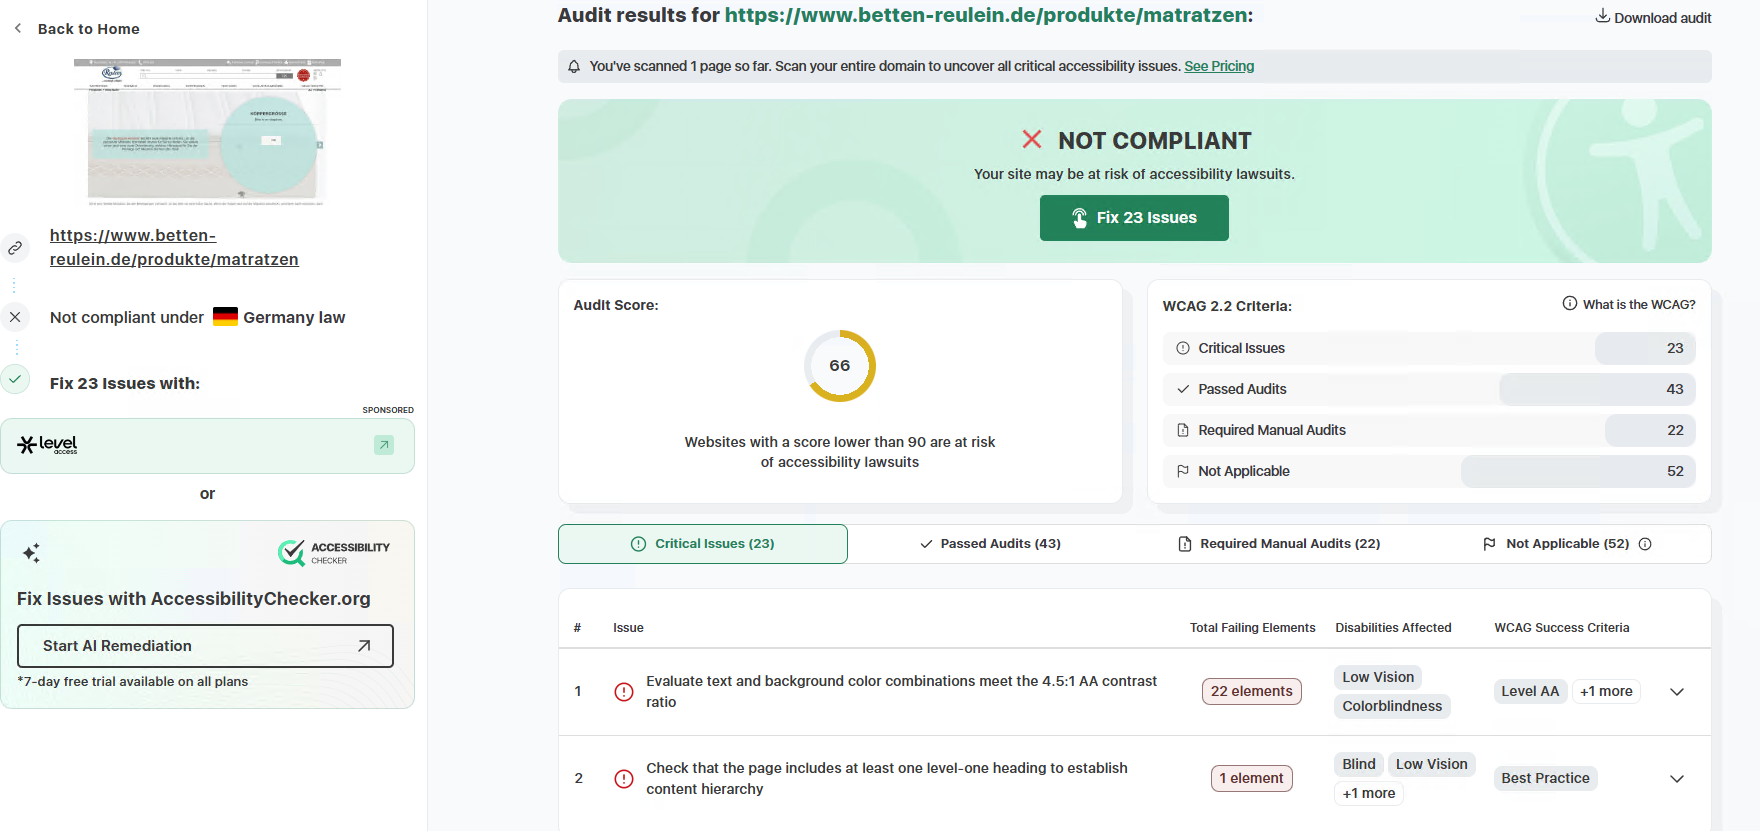Click Start AI Remediation button

click(x=205, y=646)
